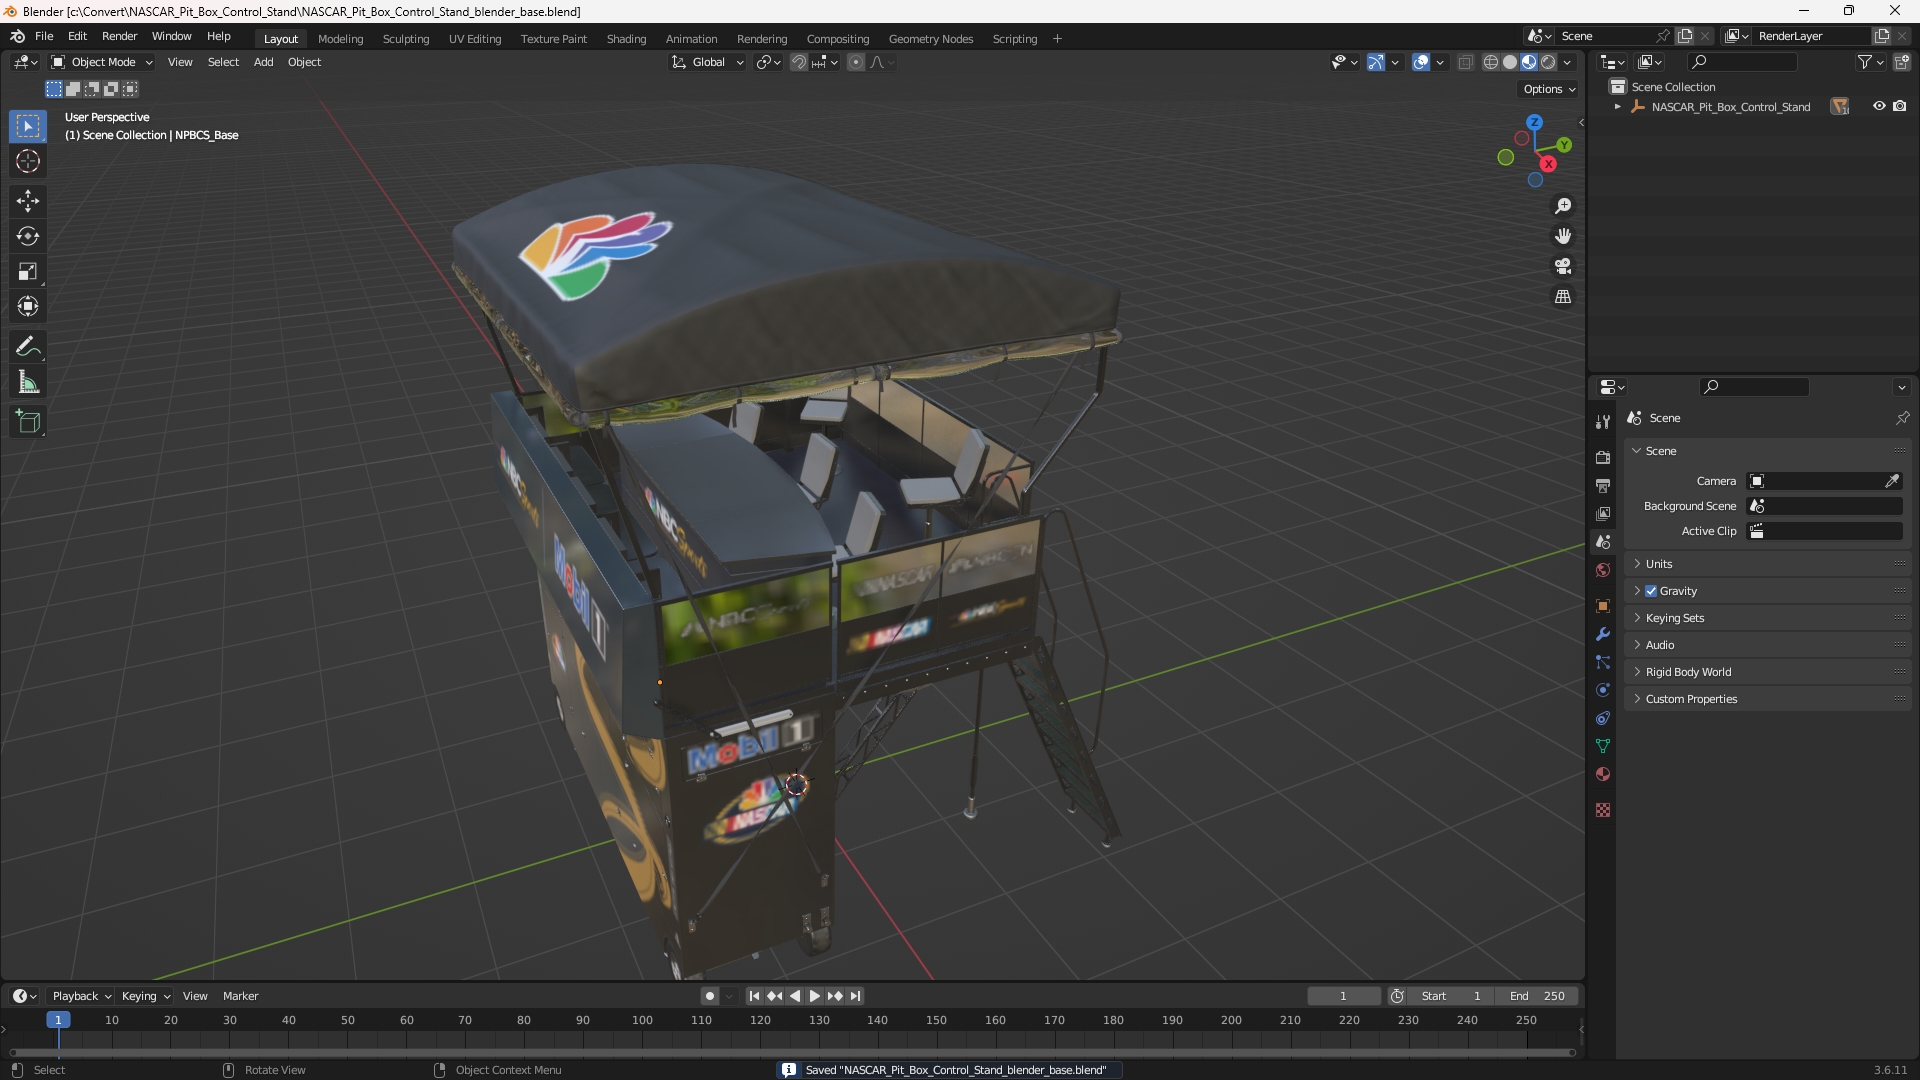Viewport: 1920px width, 1080px height.
Task: Activate the Scale tool
Action: click(28, 271)
